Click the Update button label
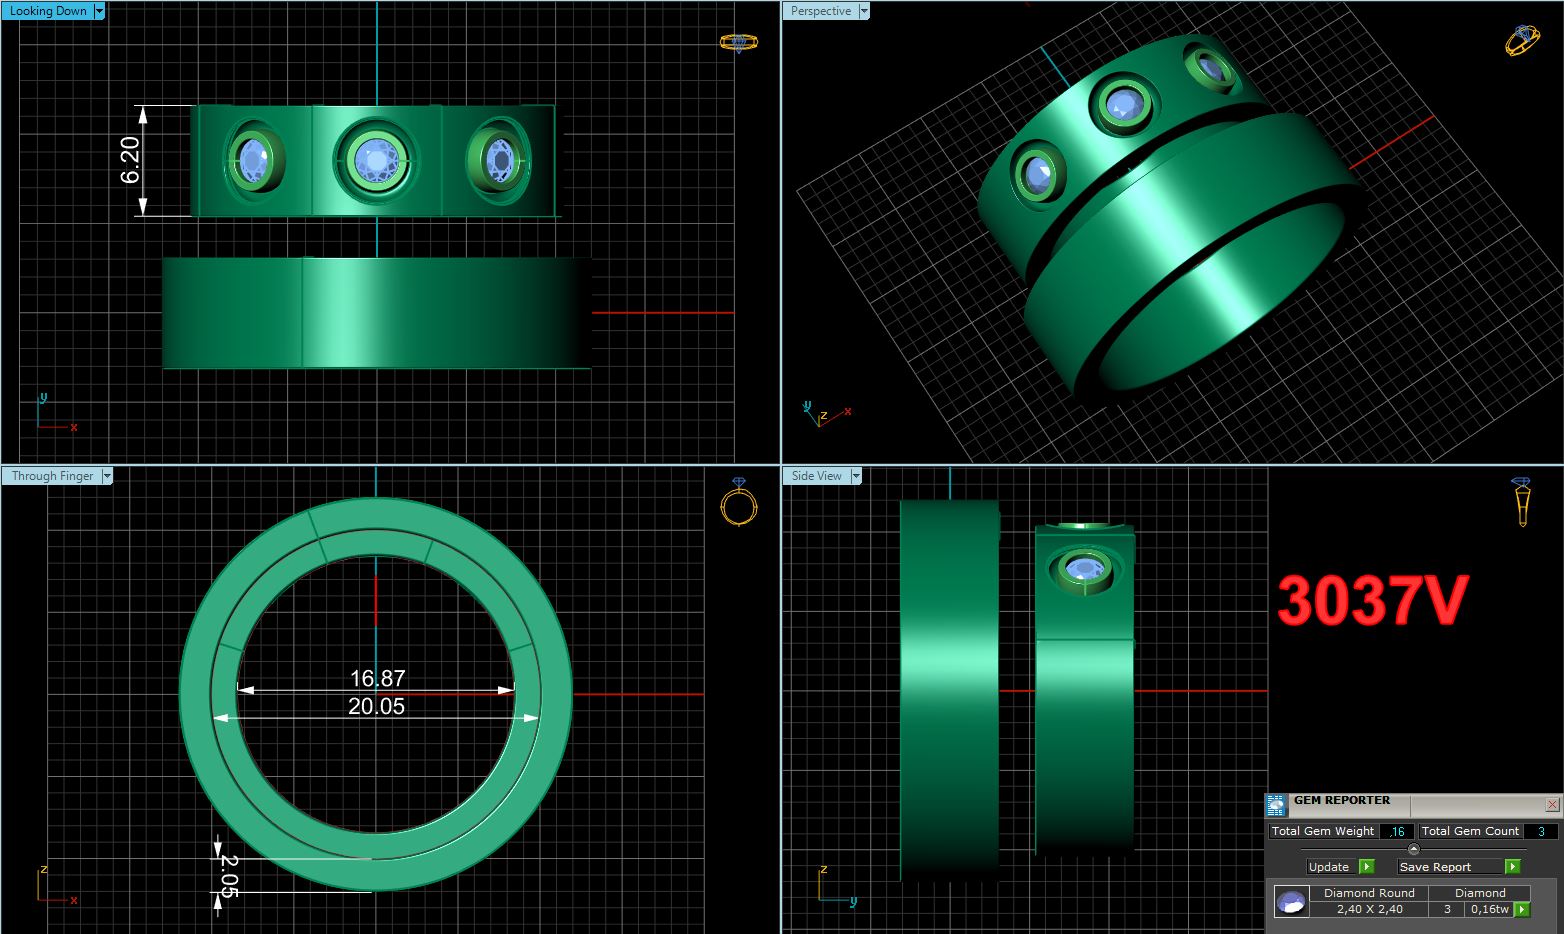1564x934 pixels. [x=1329, y=867]
